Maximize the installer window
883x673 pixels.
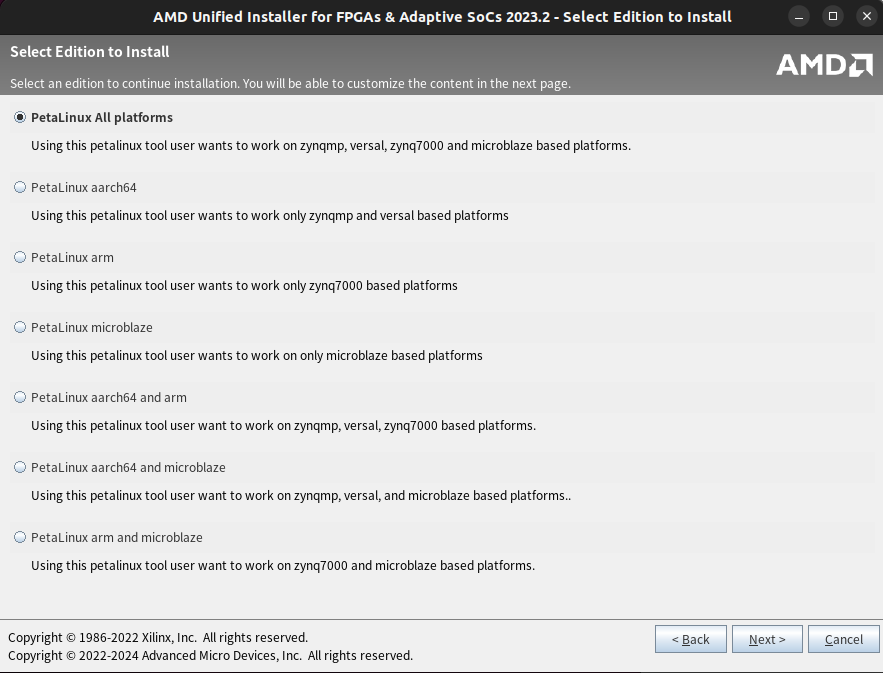(833, 16)
